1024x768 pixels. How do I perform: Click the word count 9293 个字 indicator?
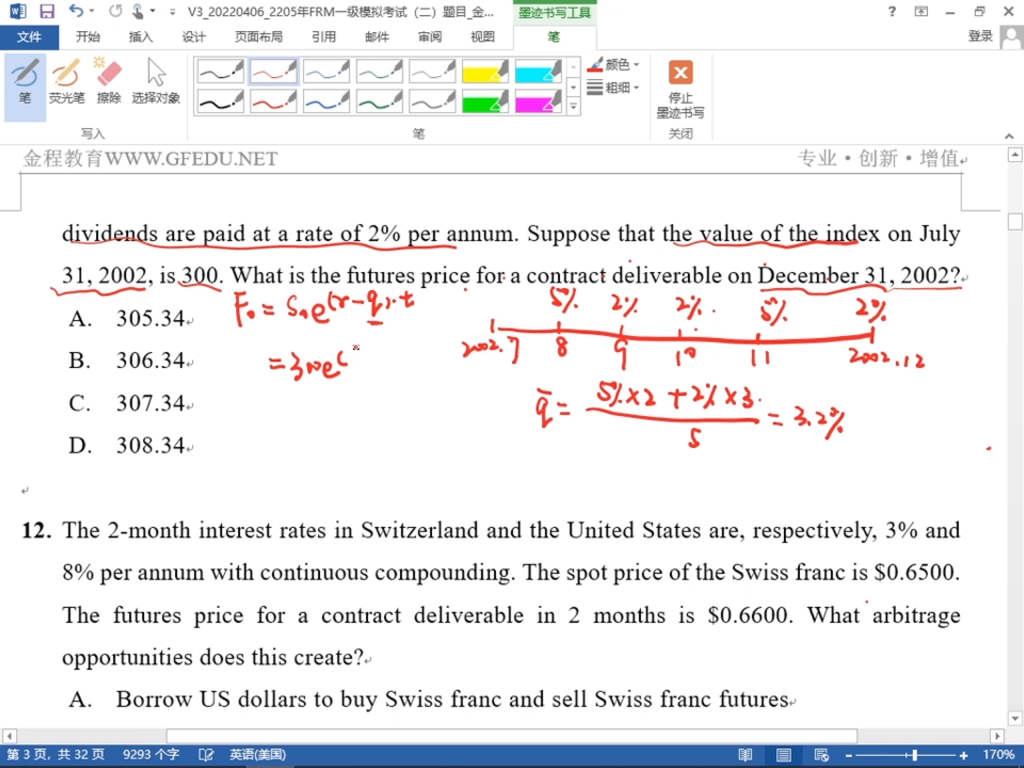(x=151, y=755)
